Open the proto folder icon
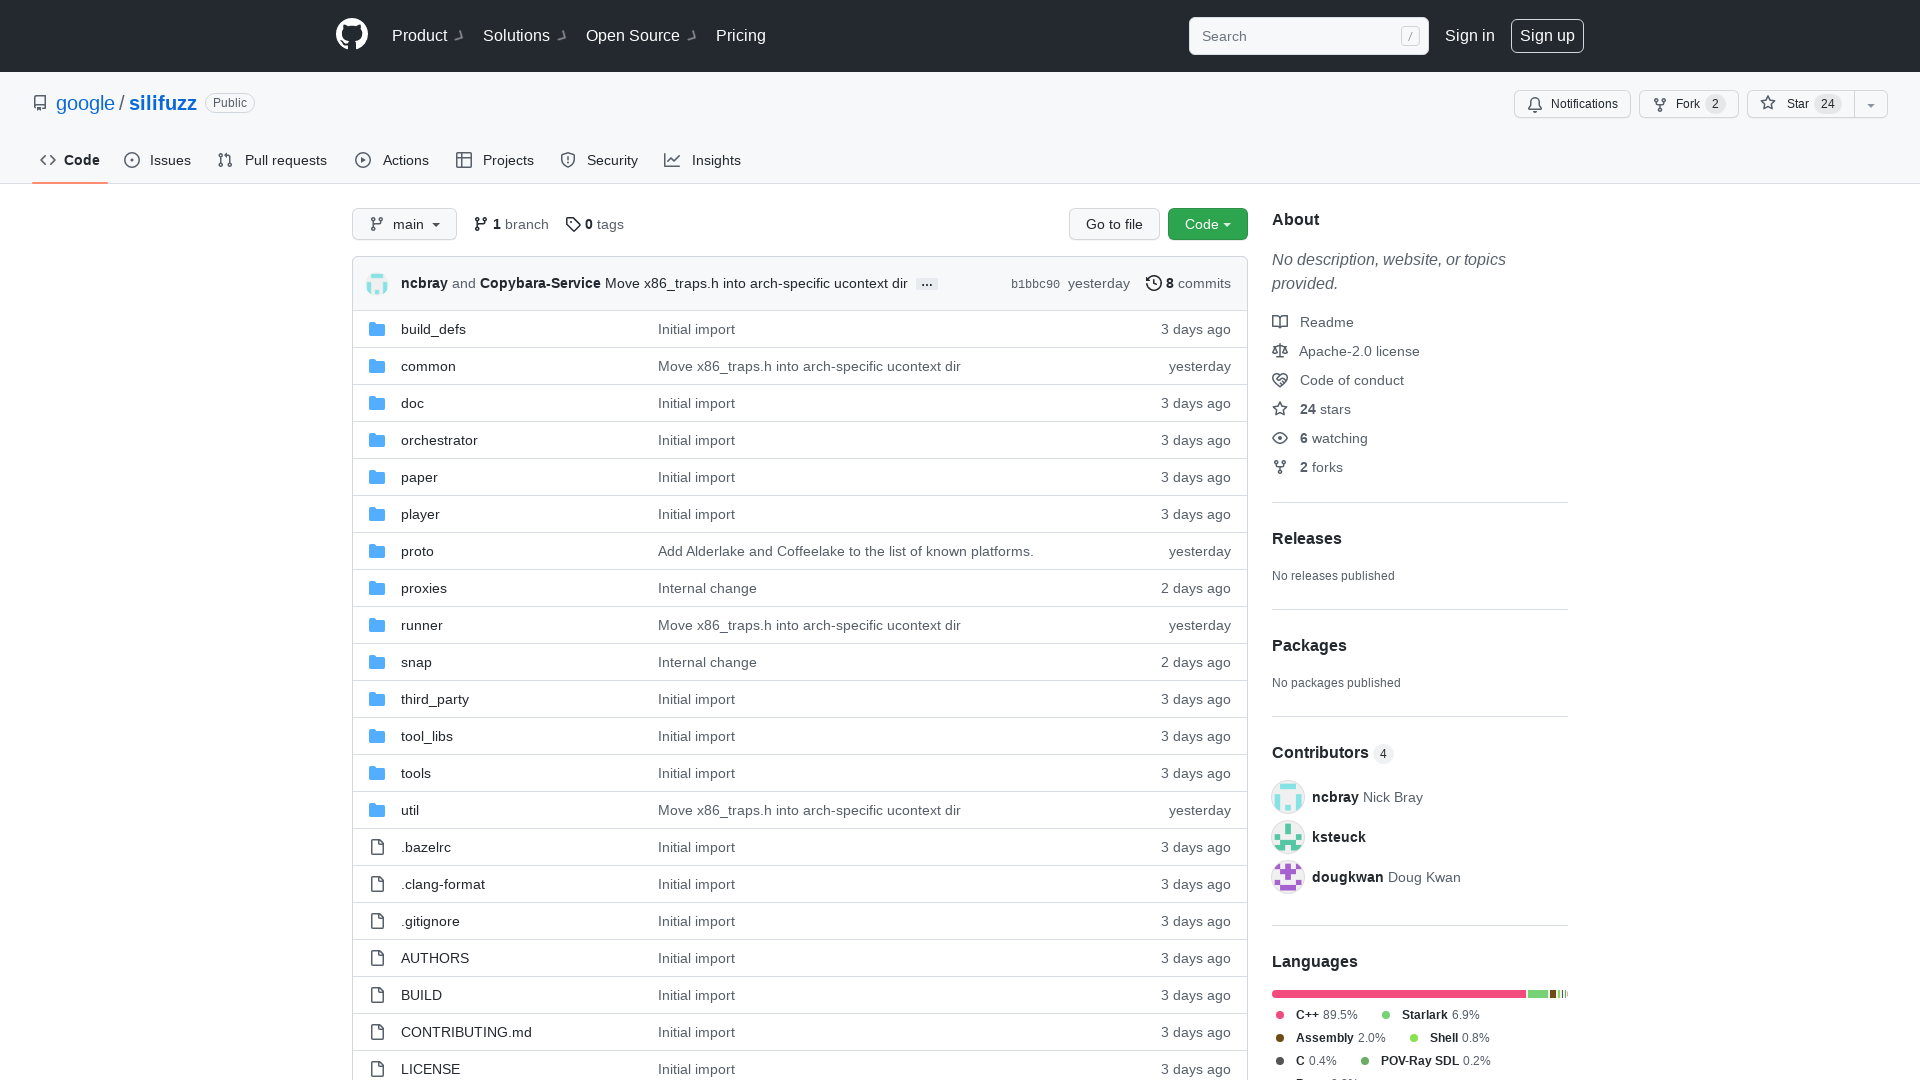Image resolution: width=1920 pixels, height=1080 pixels. (x=377, y=550)
